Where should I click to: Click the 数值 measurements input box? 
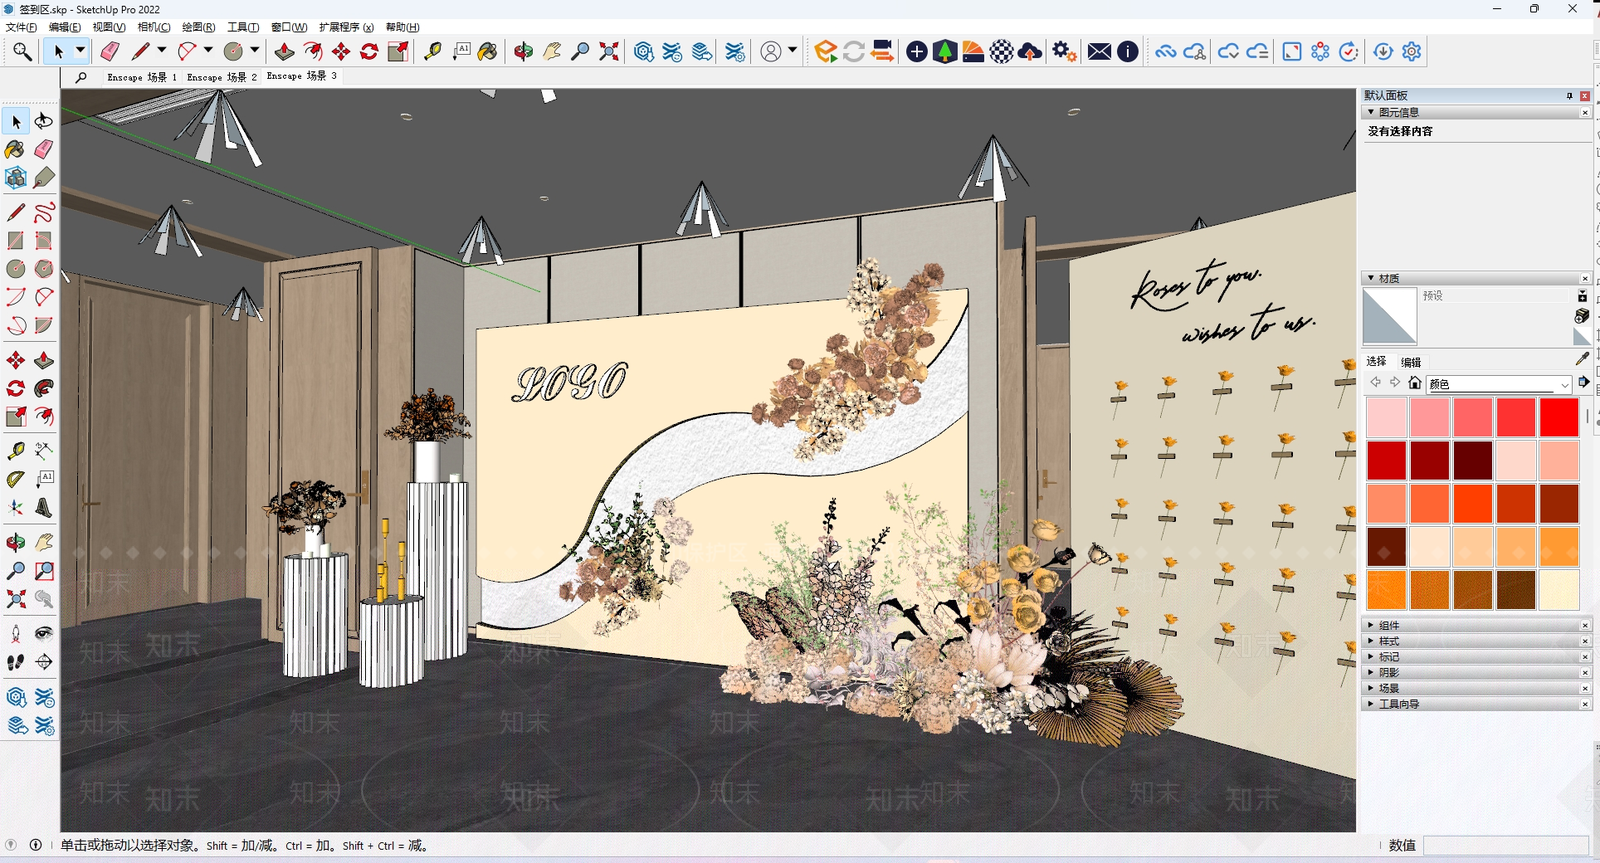[1506, 845]
